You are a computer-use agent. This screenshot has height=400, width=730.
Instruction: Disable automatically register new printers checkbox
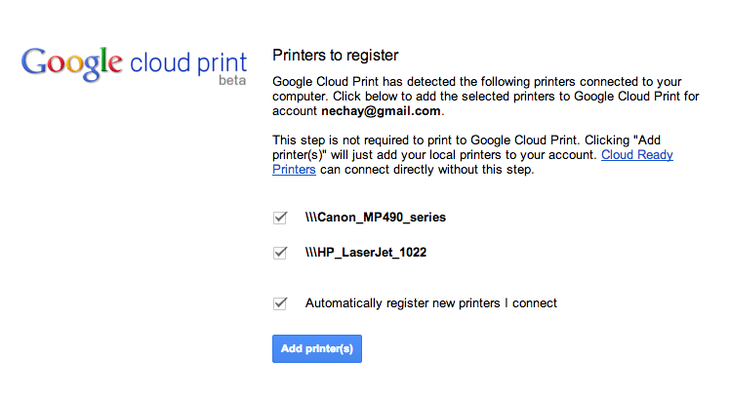tap(280, 303)
